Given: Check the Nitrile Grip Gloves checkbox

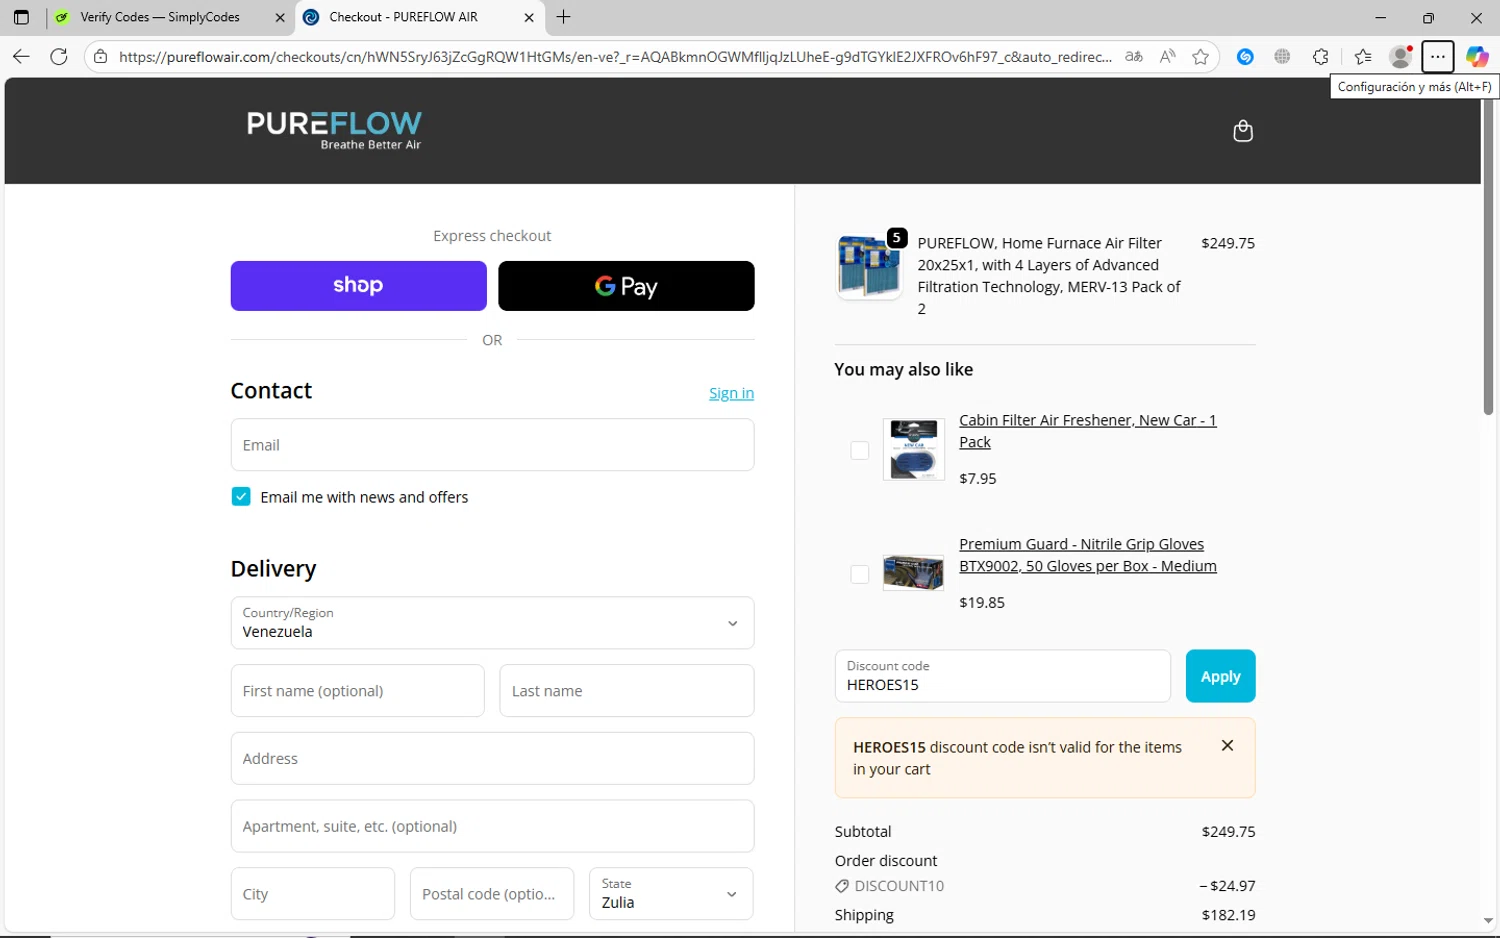Looking at the screenshot, I should click(x=859, y=574).
